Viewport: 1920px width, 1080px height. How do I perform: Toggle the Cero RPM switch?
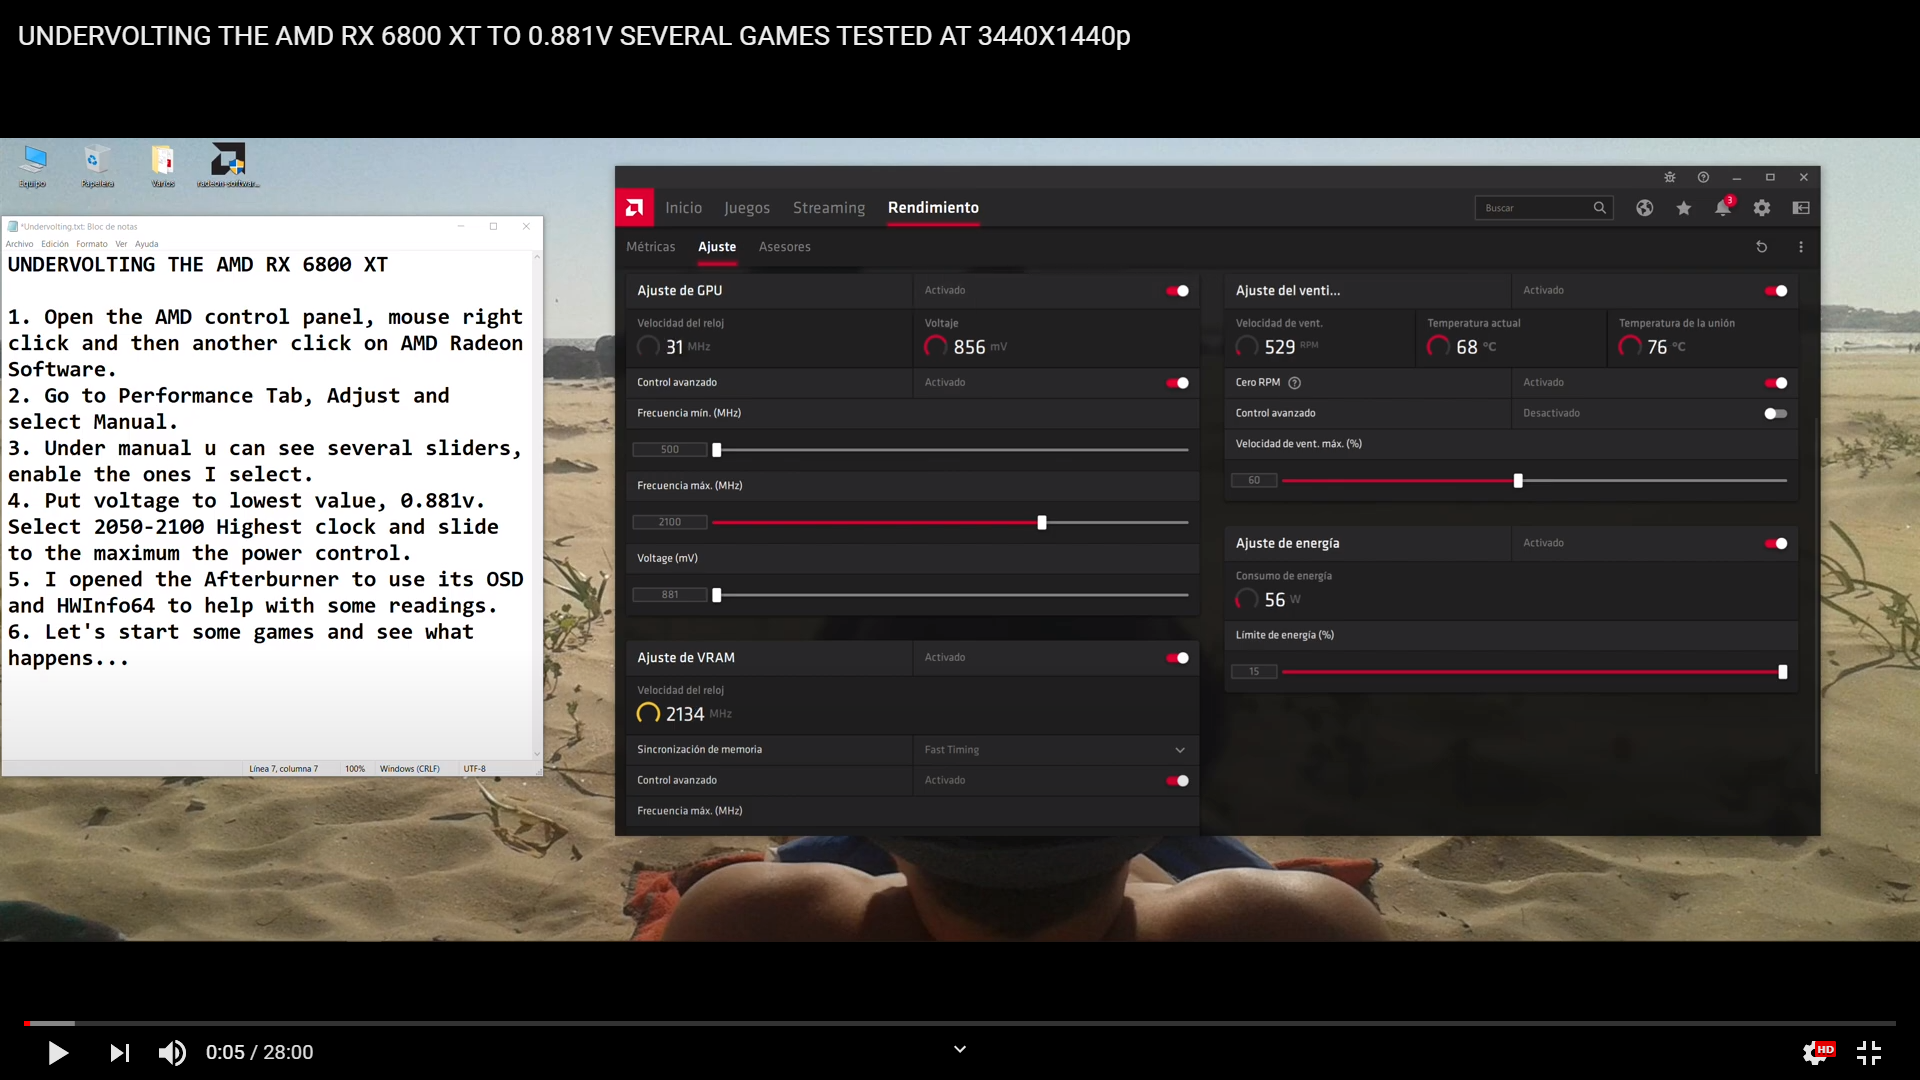click(1776, 383)
